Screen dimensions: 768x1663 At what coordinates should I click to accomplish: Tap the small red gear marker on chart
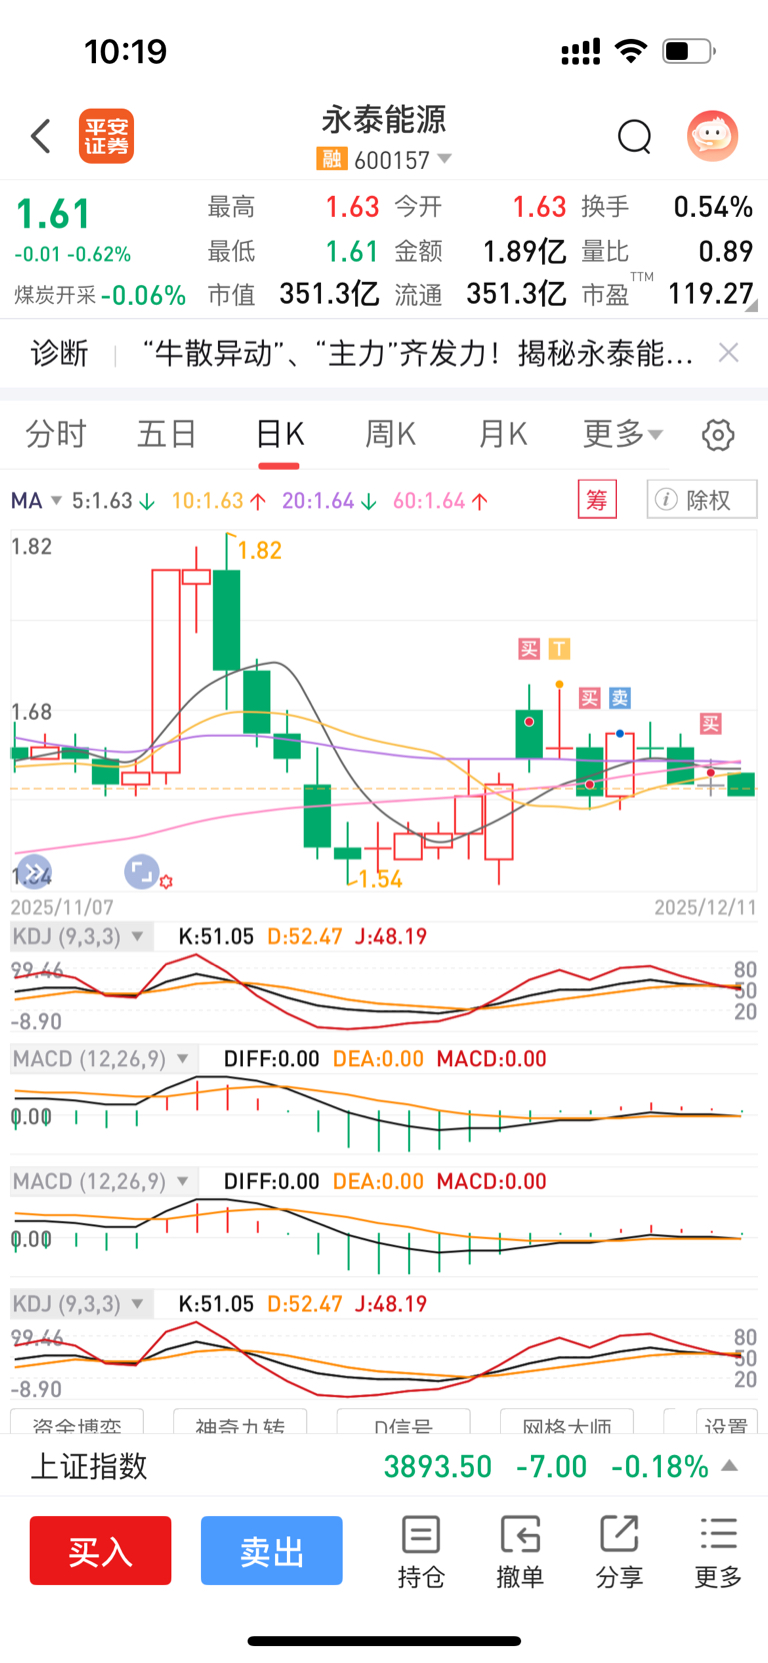[166, 881]
